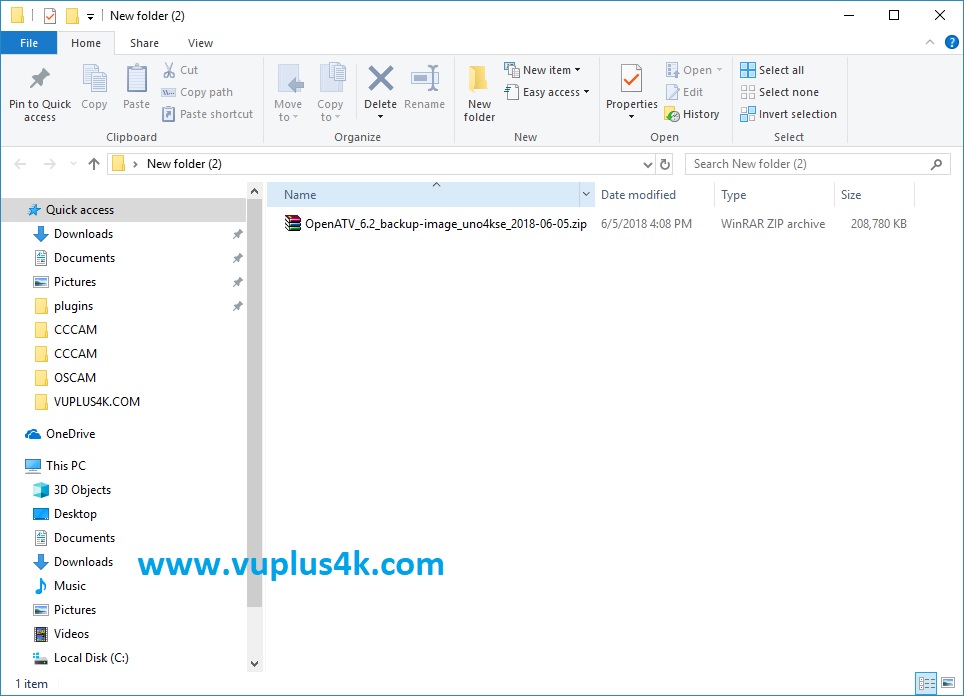Open the OSCAM folder
964x696 pixels.
75,378
